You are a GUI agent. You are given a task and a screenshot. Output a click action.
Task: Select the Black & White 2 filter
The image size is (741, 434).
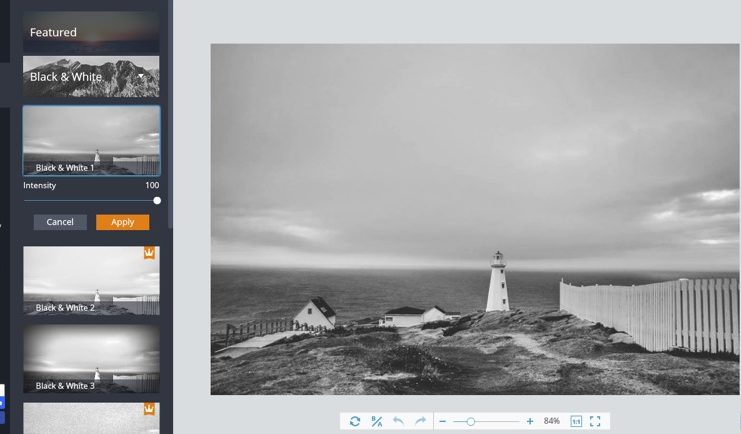coord(91,281)
